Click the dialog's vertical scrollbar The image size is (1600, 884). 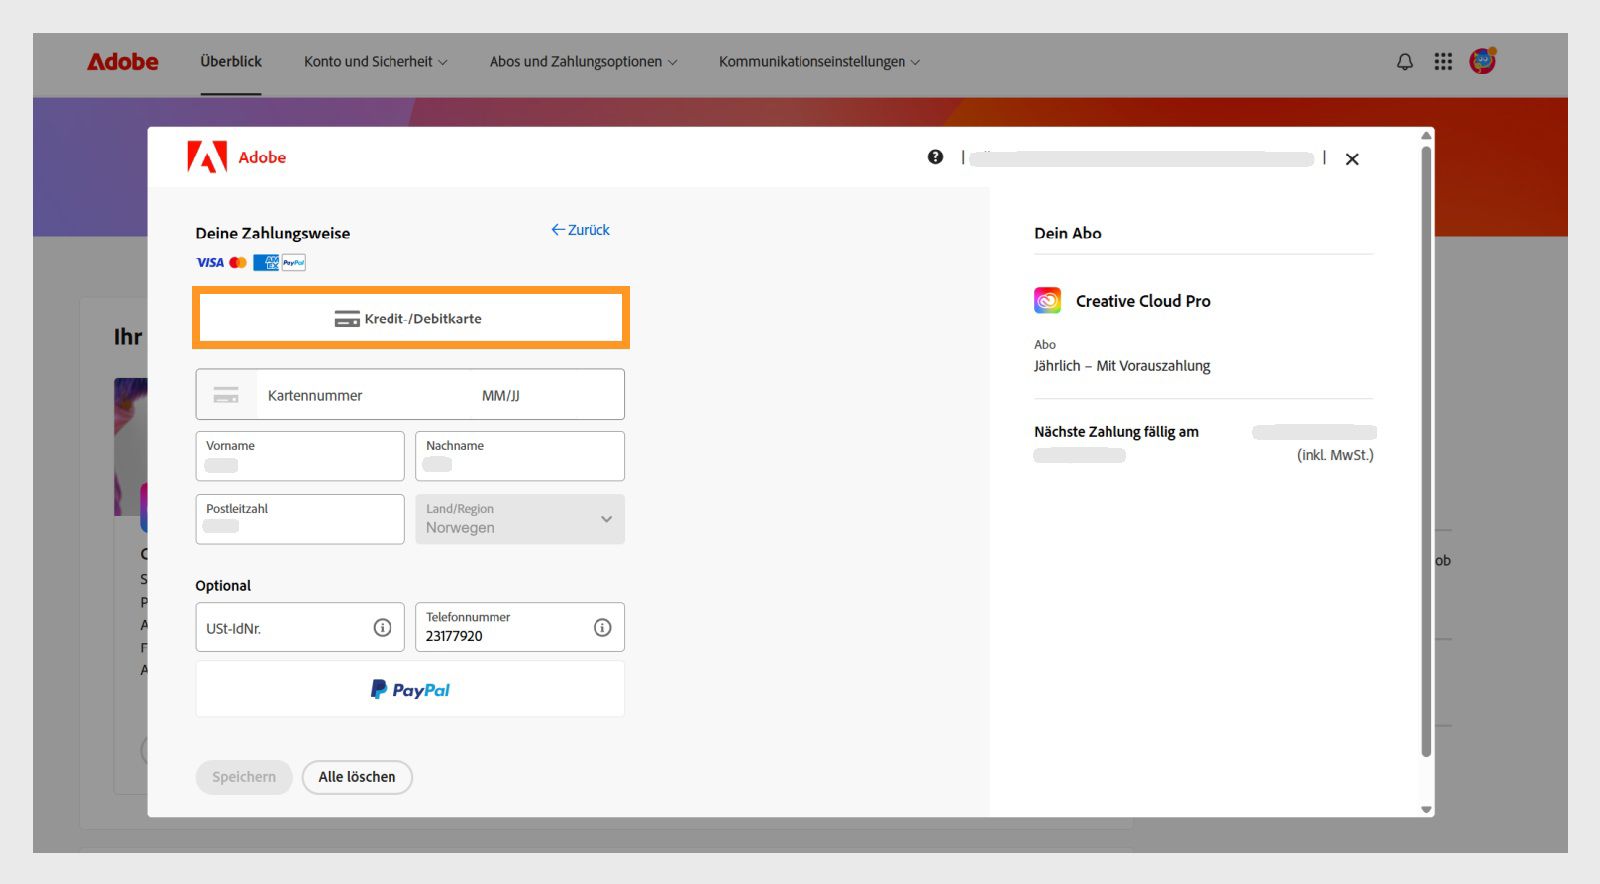pos(1427,450)
